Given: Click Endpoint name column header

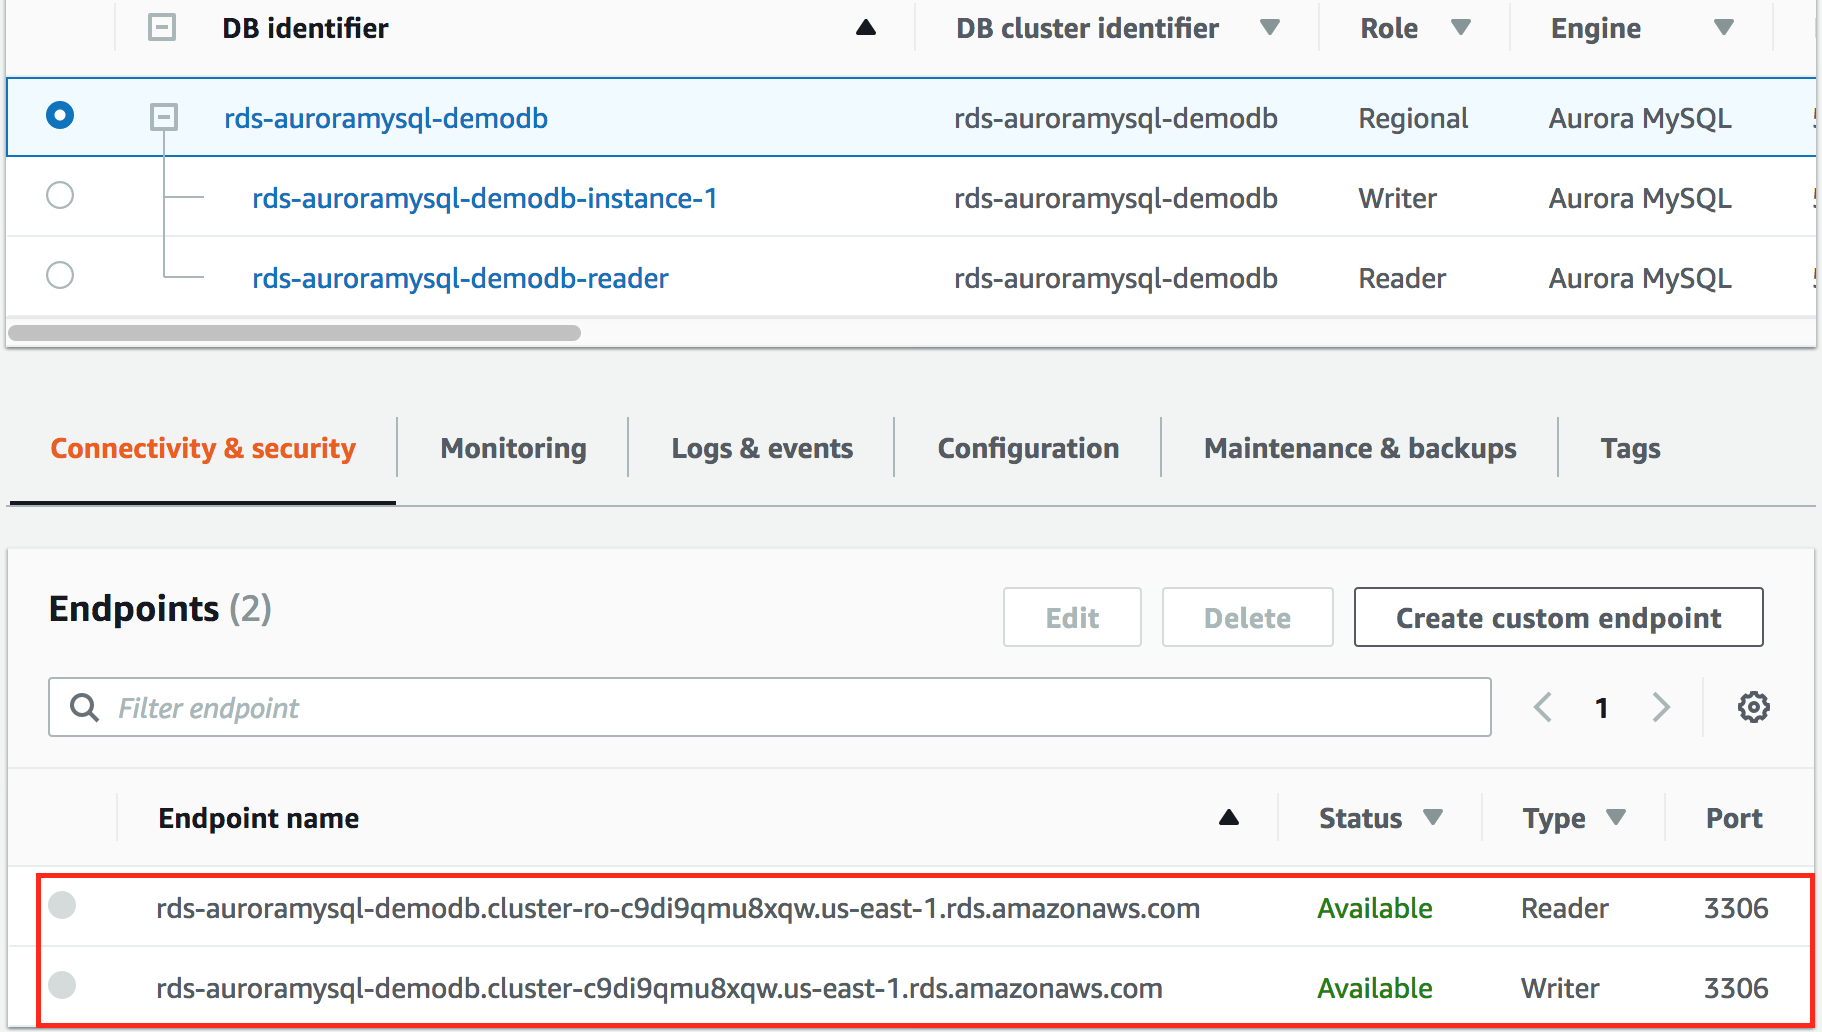Looking at the screenshot, I should [258, 818].
